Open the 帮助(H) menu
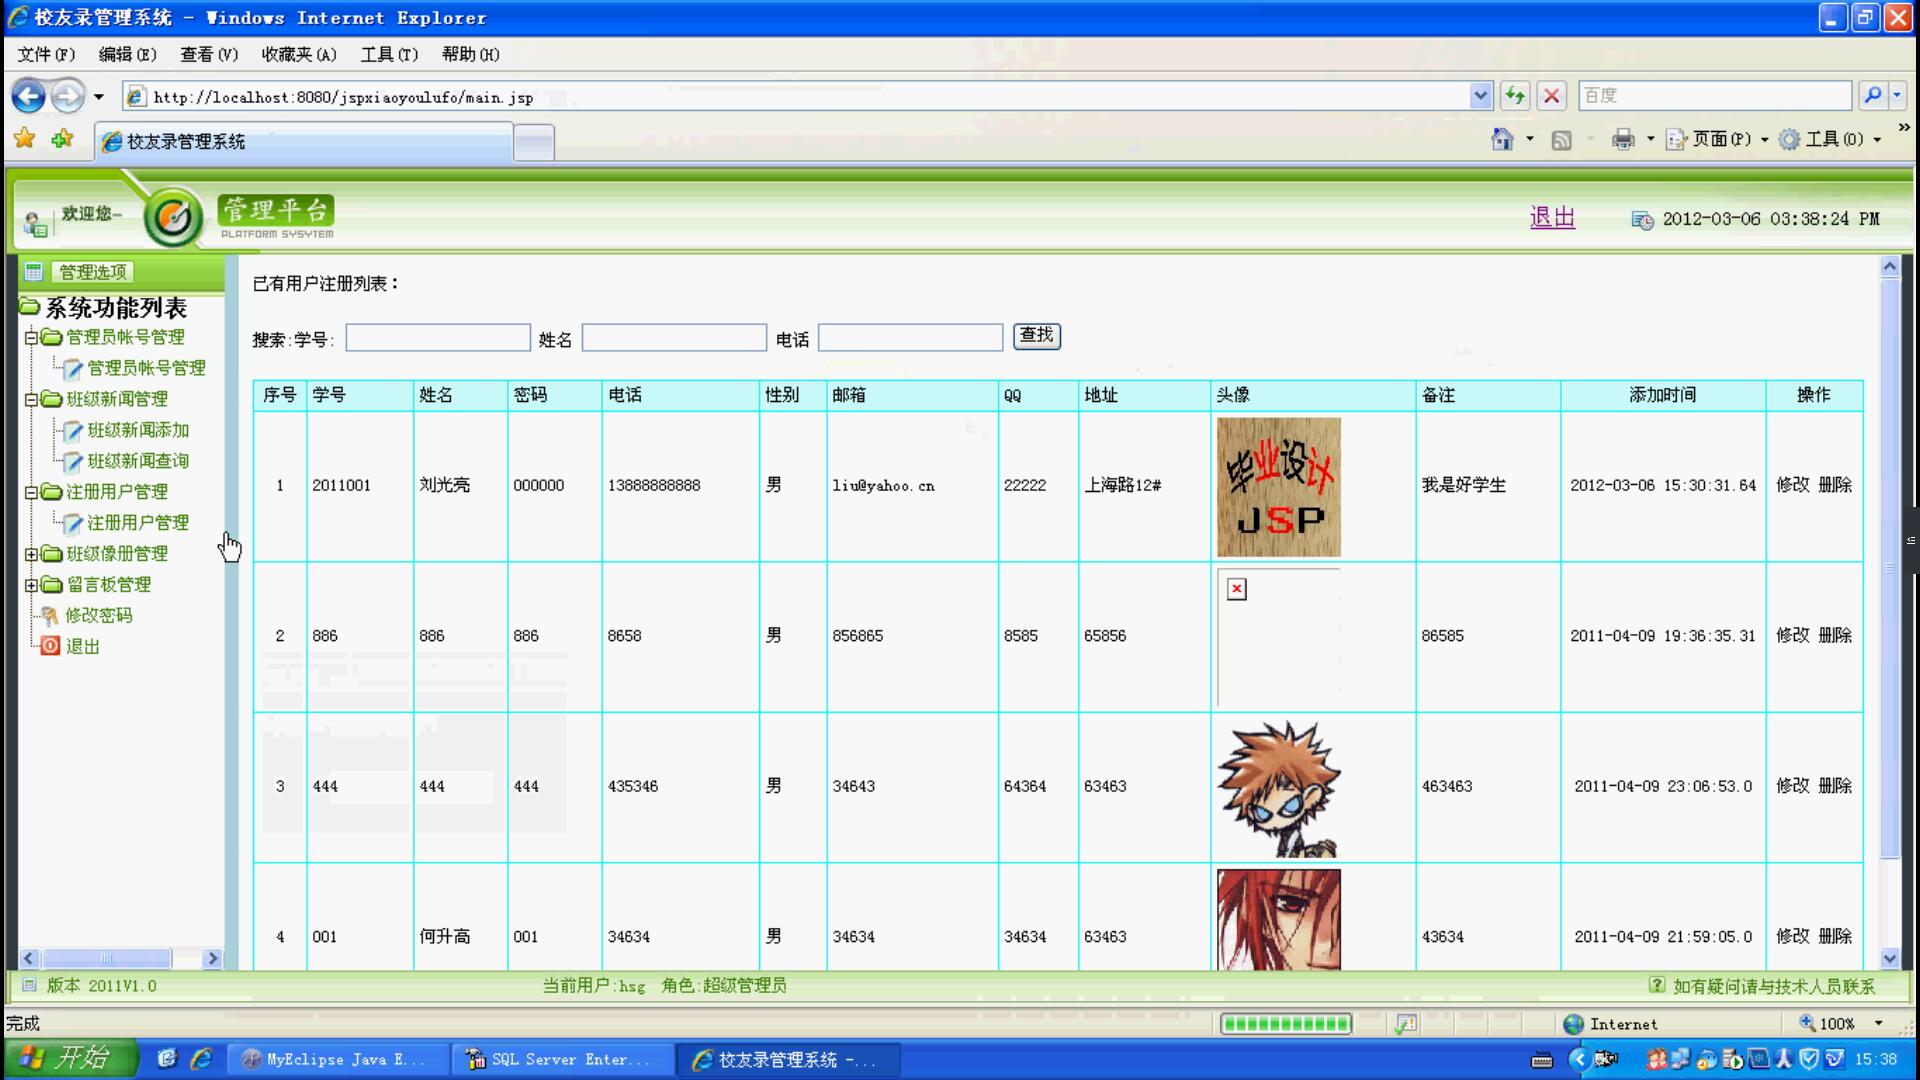 tap(470, 54)
